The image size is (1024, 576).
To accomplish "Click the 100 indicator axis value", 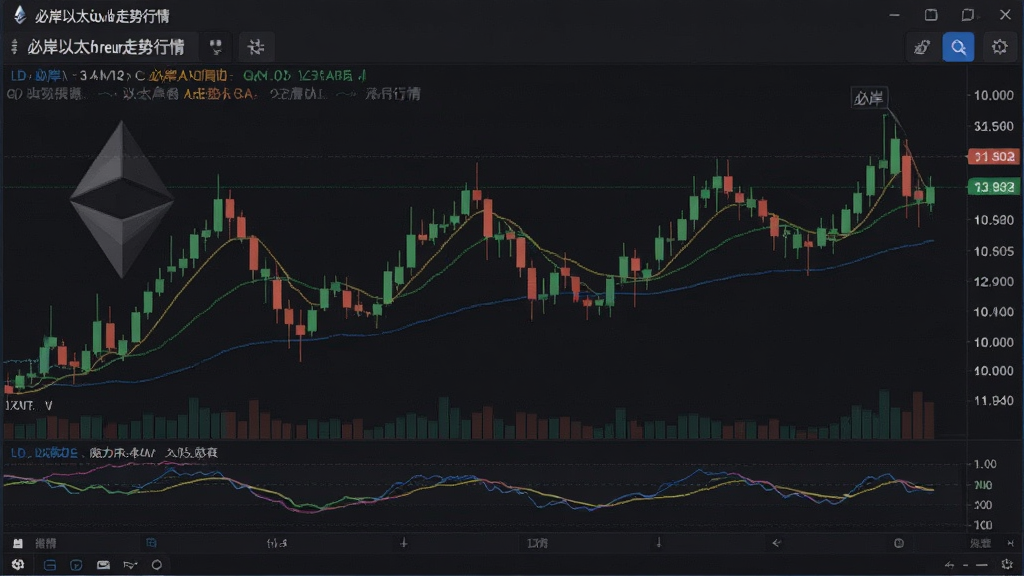I will [x=983, y=525].
